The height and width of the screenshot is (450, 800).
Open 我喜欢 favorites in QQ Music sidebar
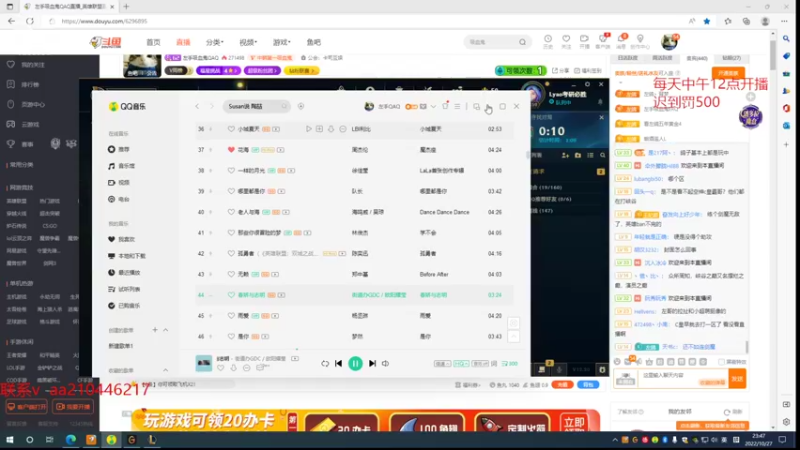[x=121, y=239]
